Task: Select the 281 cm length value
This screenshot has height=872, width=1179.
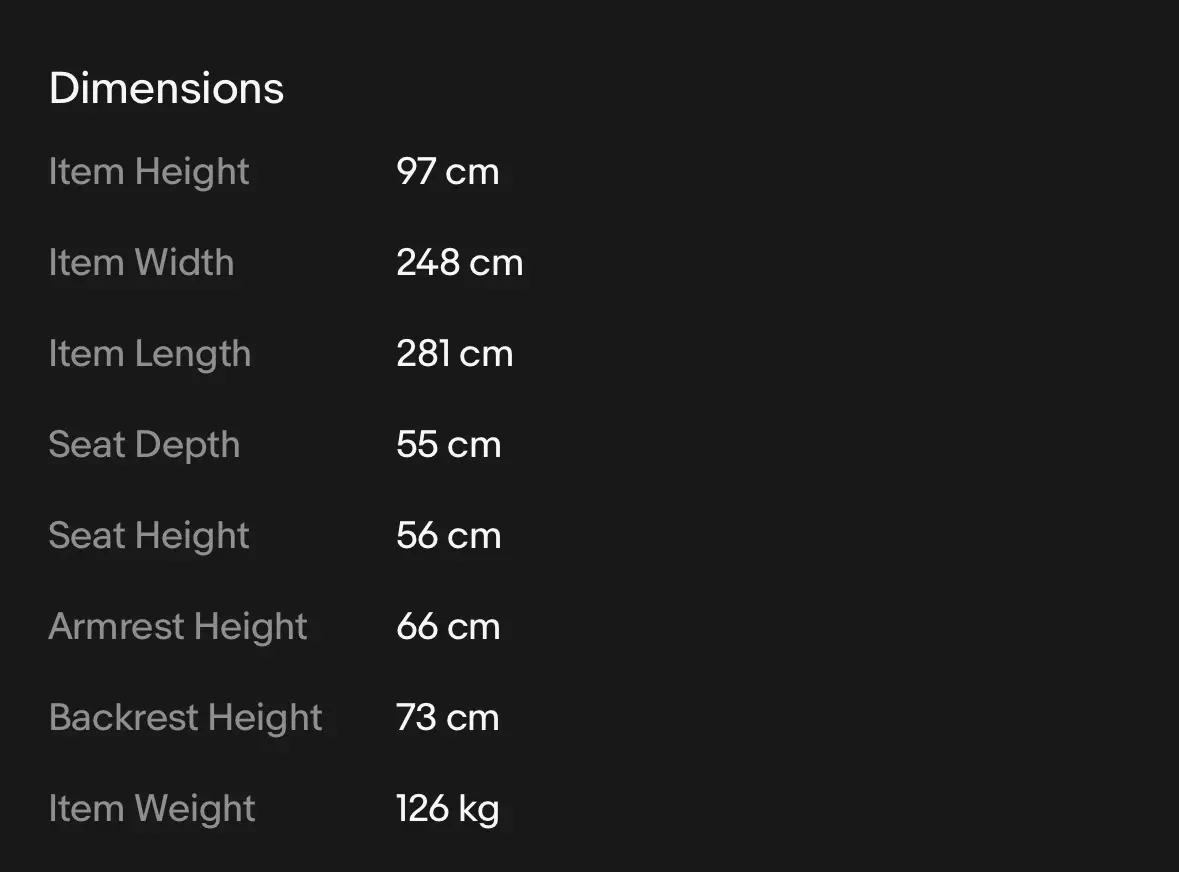Action: coord(454,354)
